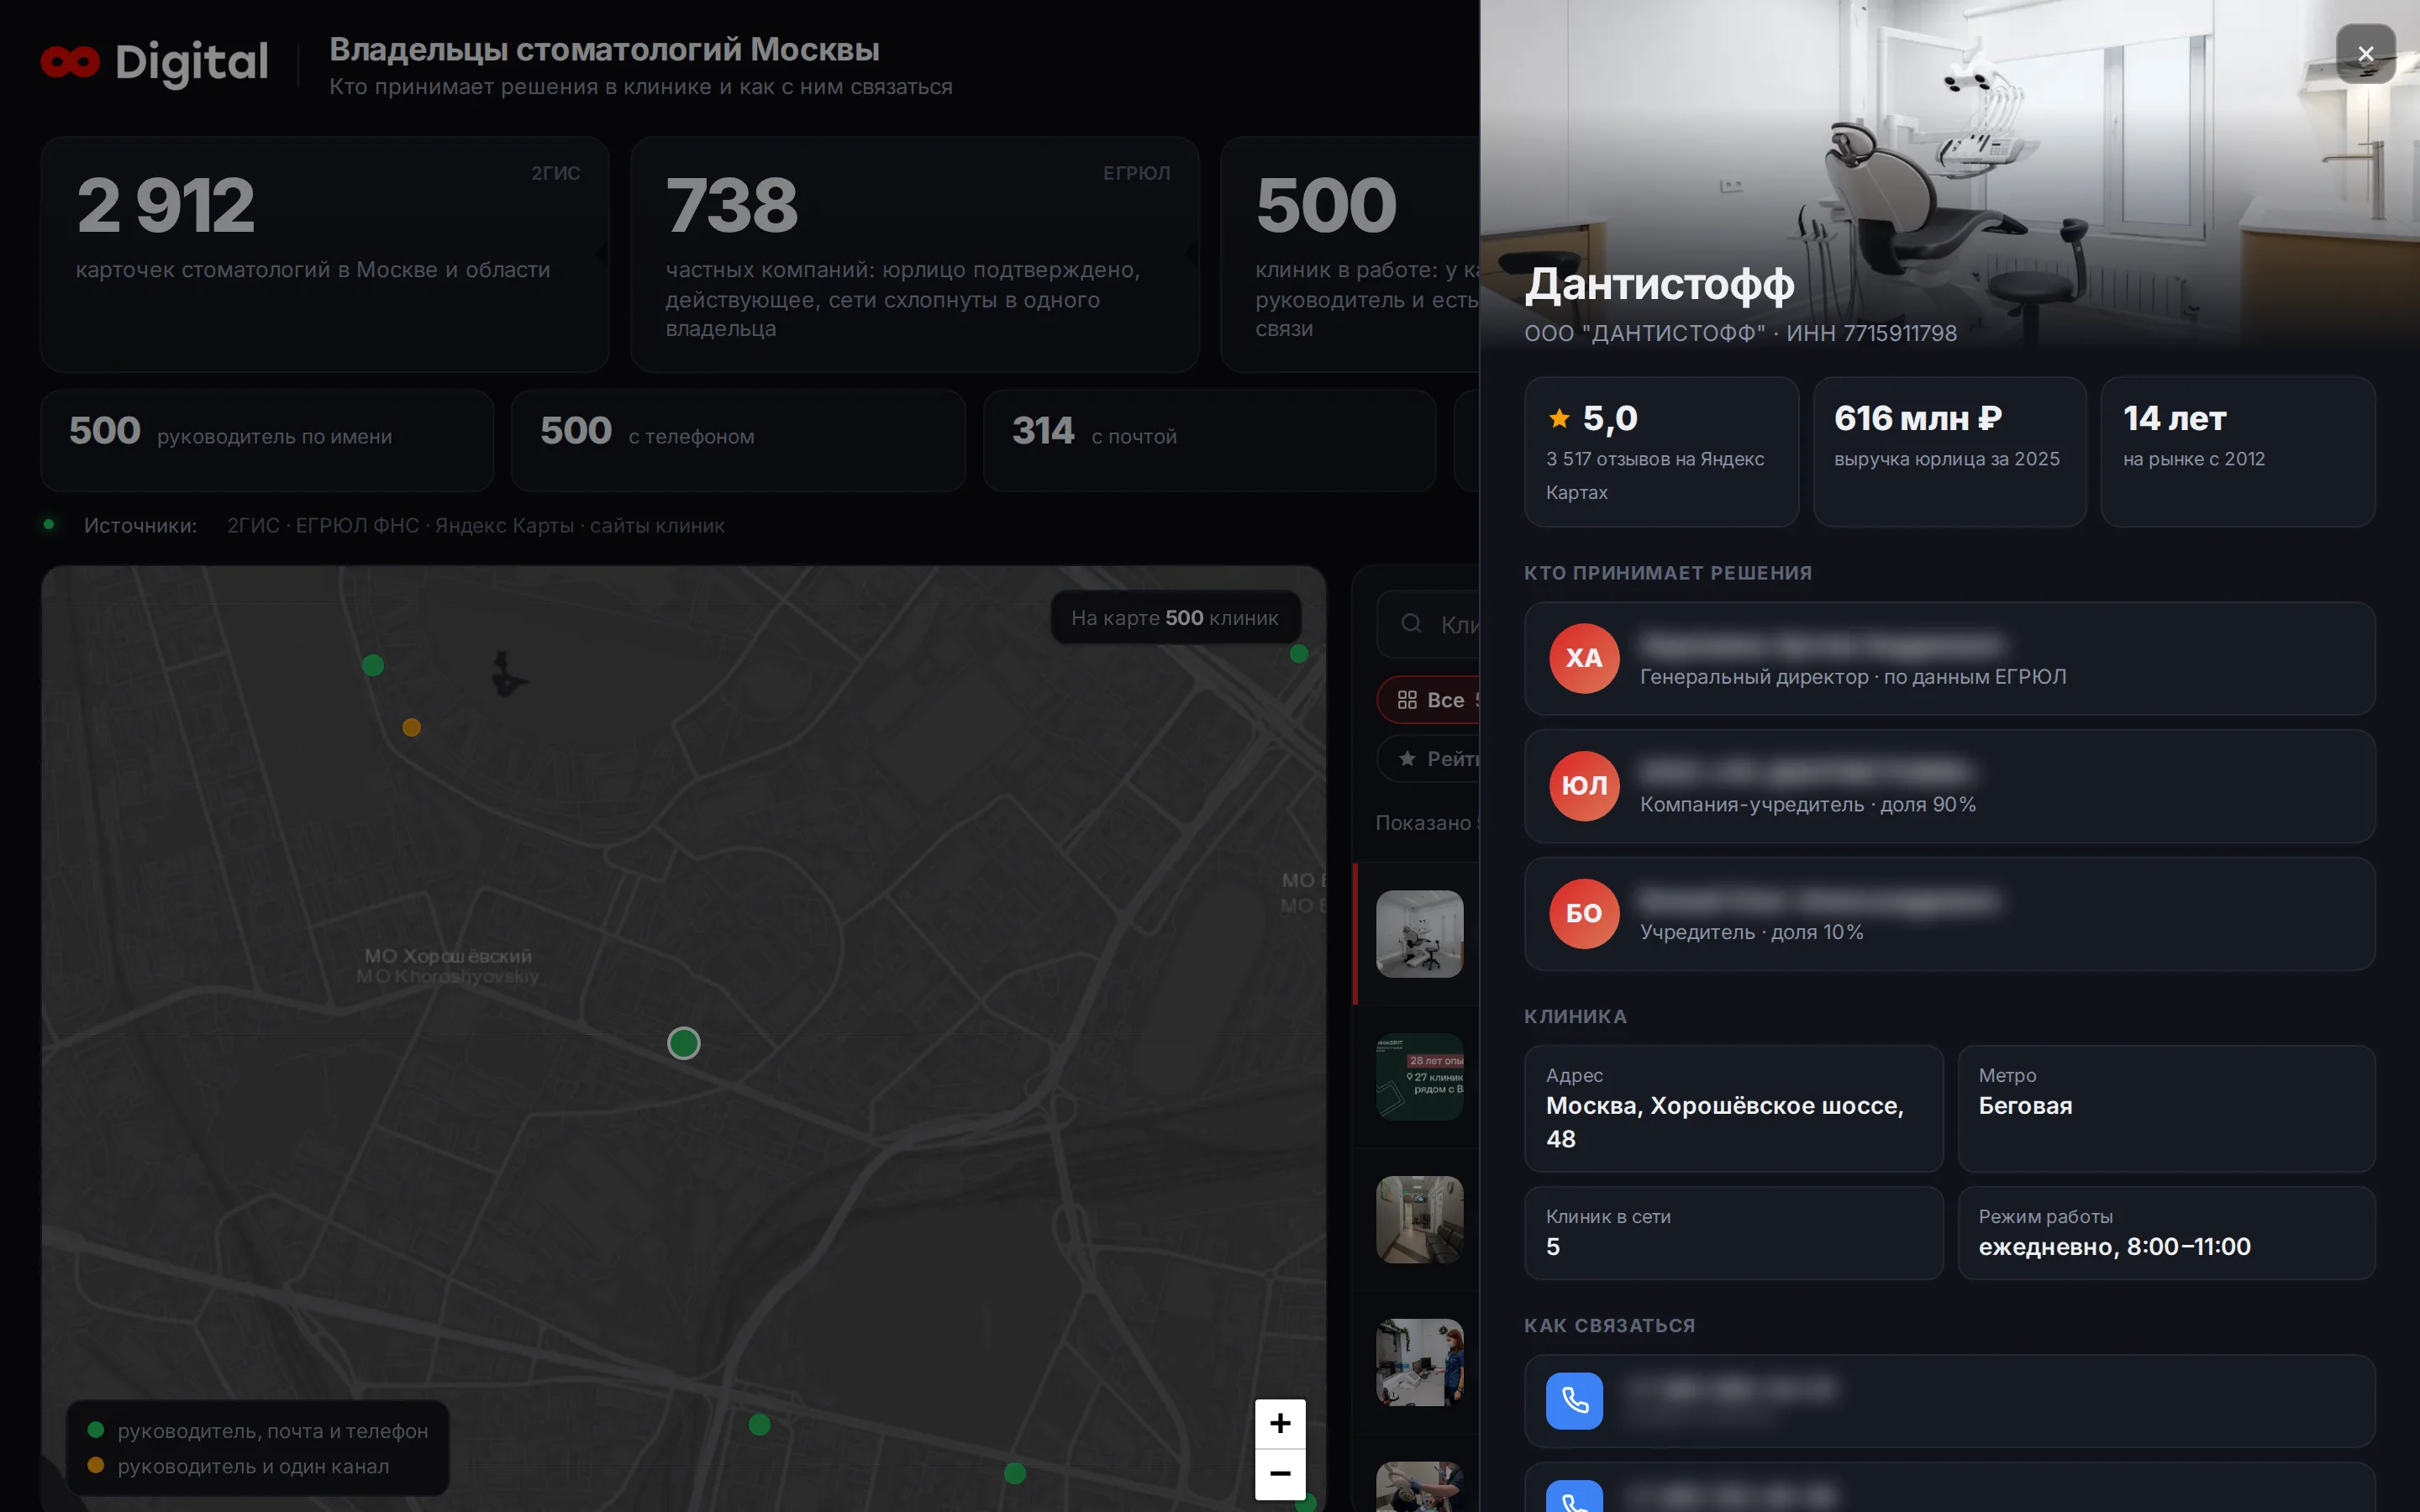Click the 2 912 карточек stat card
2420x1512 pixels.
(x=325, y=255)
